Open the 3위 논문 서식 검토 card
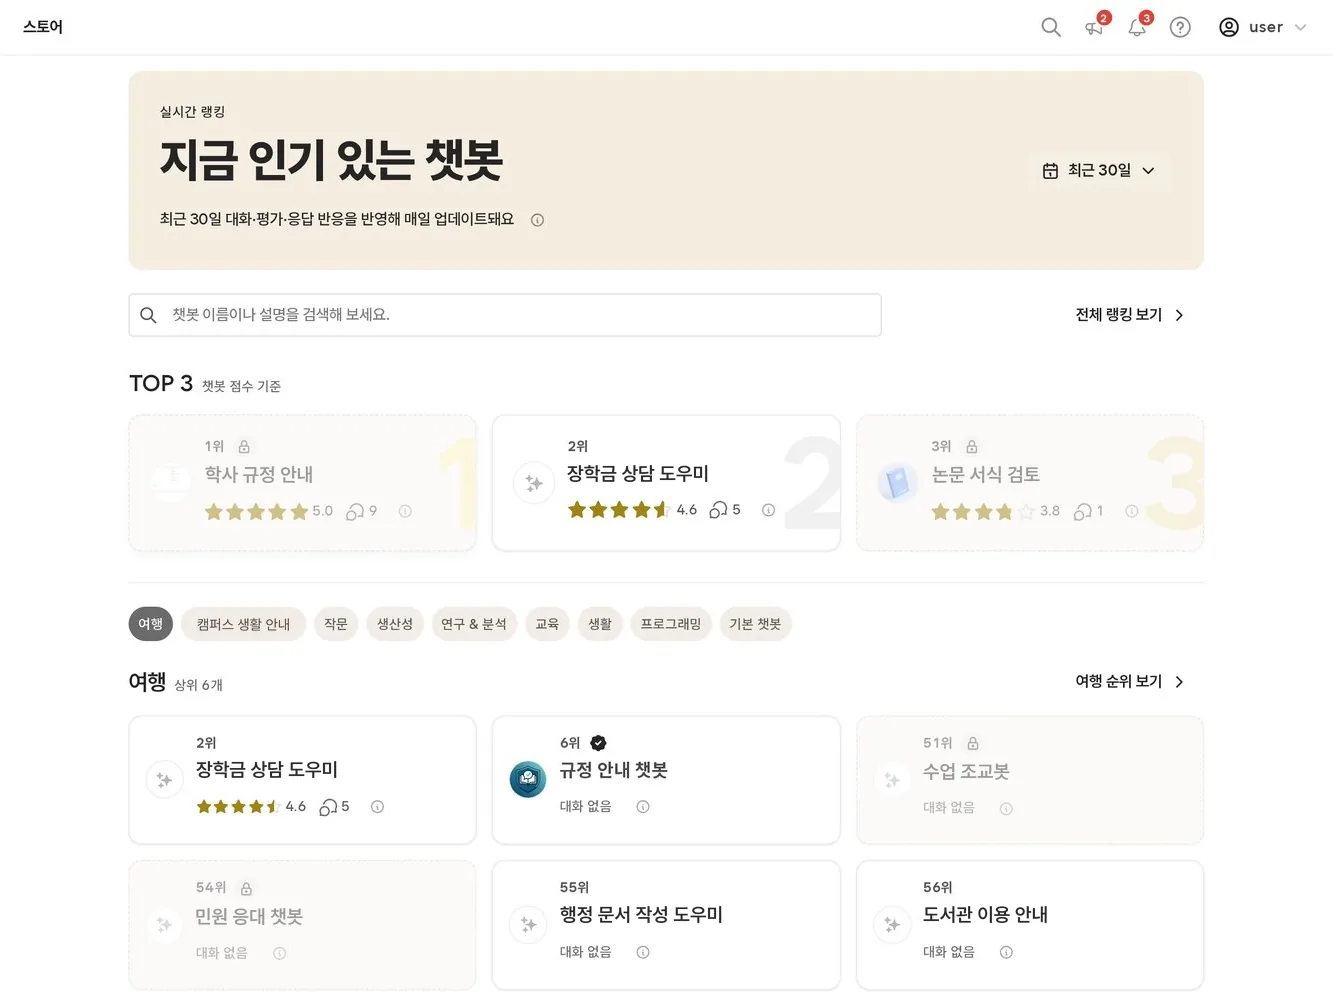 [x=1030, y=483]
